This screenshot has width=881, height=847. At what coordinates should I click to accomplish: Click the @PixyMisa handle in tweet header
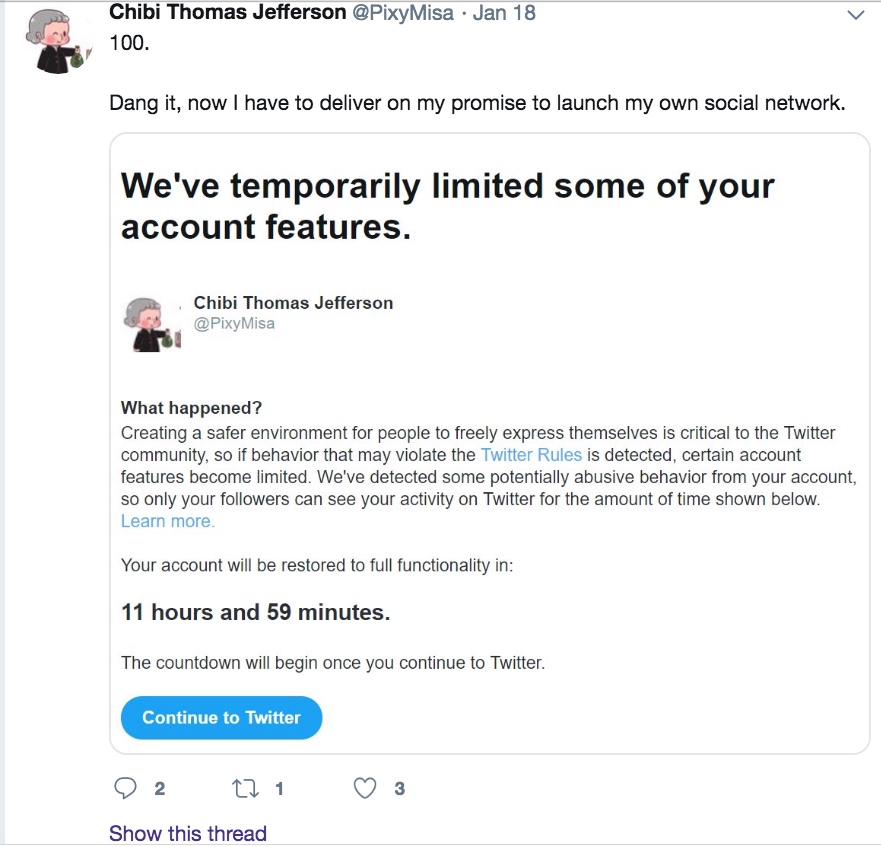404,13
